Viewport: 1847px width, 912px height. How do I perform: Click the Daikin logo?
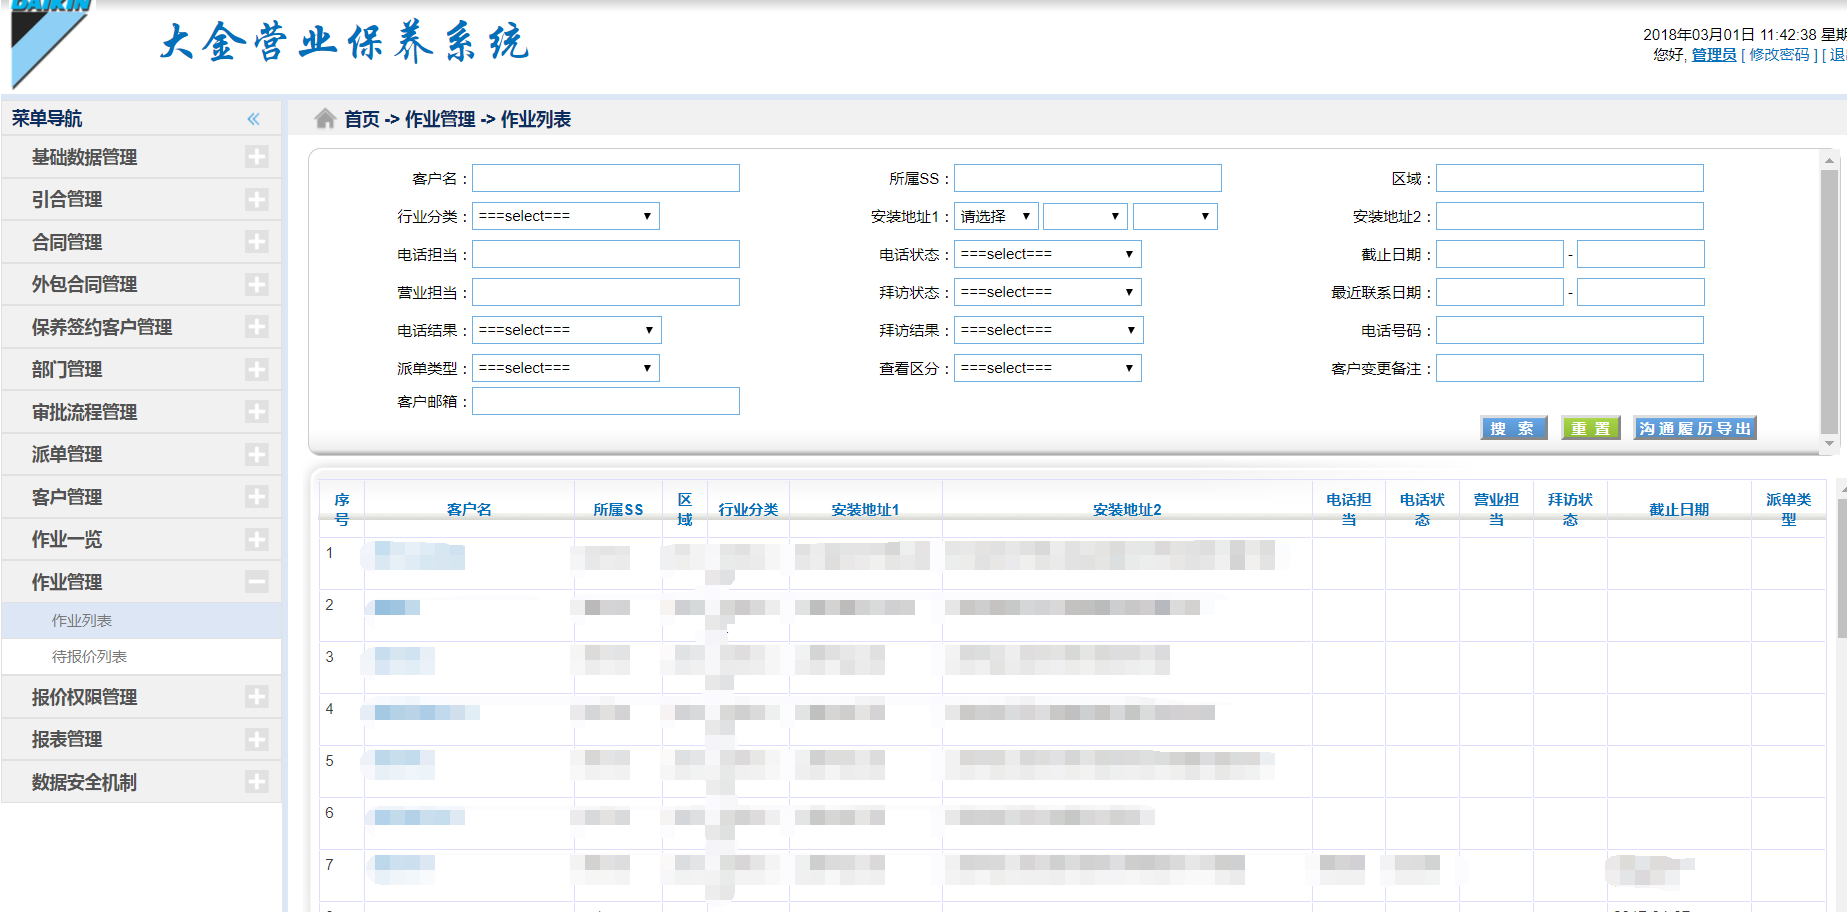pyautogui.click(x=50, y=42)
